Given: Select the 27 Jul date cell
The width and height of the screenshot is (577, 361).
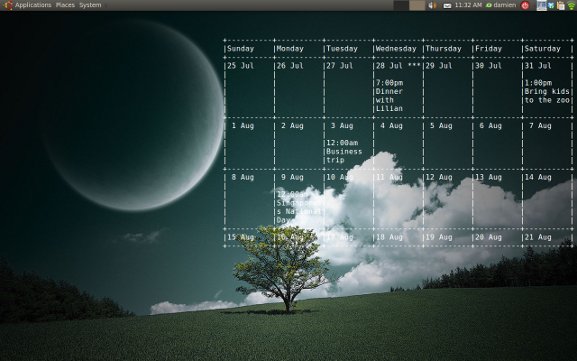Looking at the screenshot, I should coord(340,66).
